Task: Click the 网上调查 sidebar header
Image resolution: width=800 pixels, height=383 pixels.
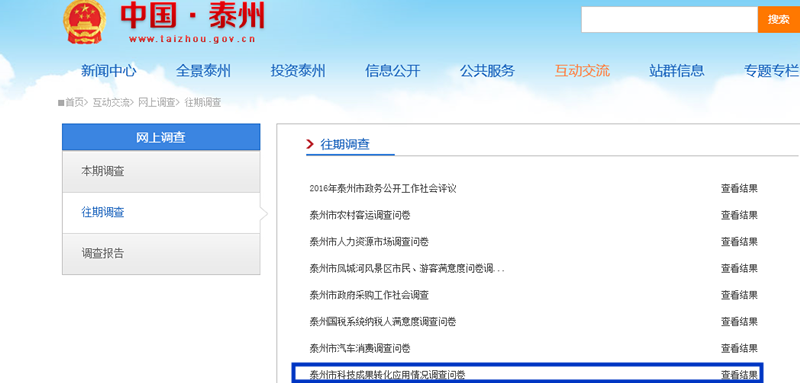Action: click(161, 137)
